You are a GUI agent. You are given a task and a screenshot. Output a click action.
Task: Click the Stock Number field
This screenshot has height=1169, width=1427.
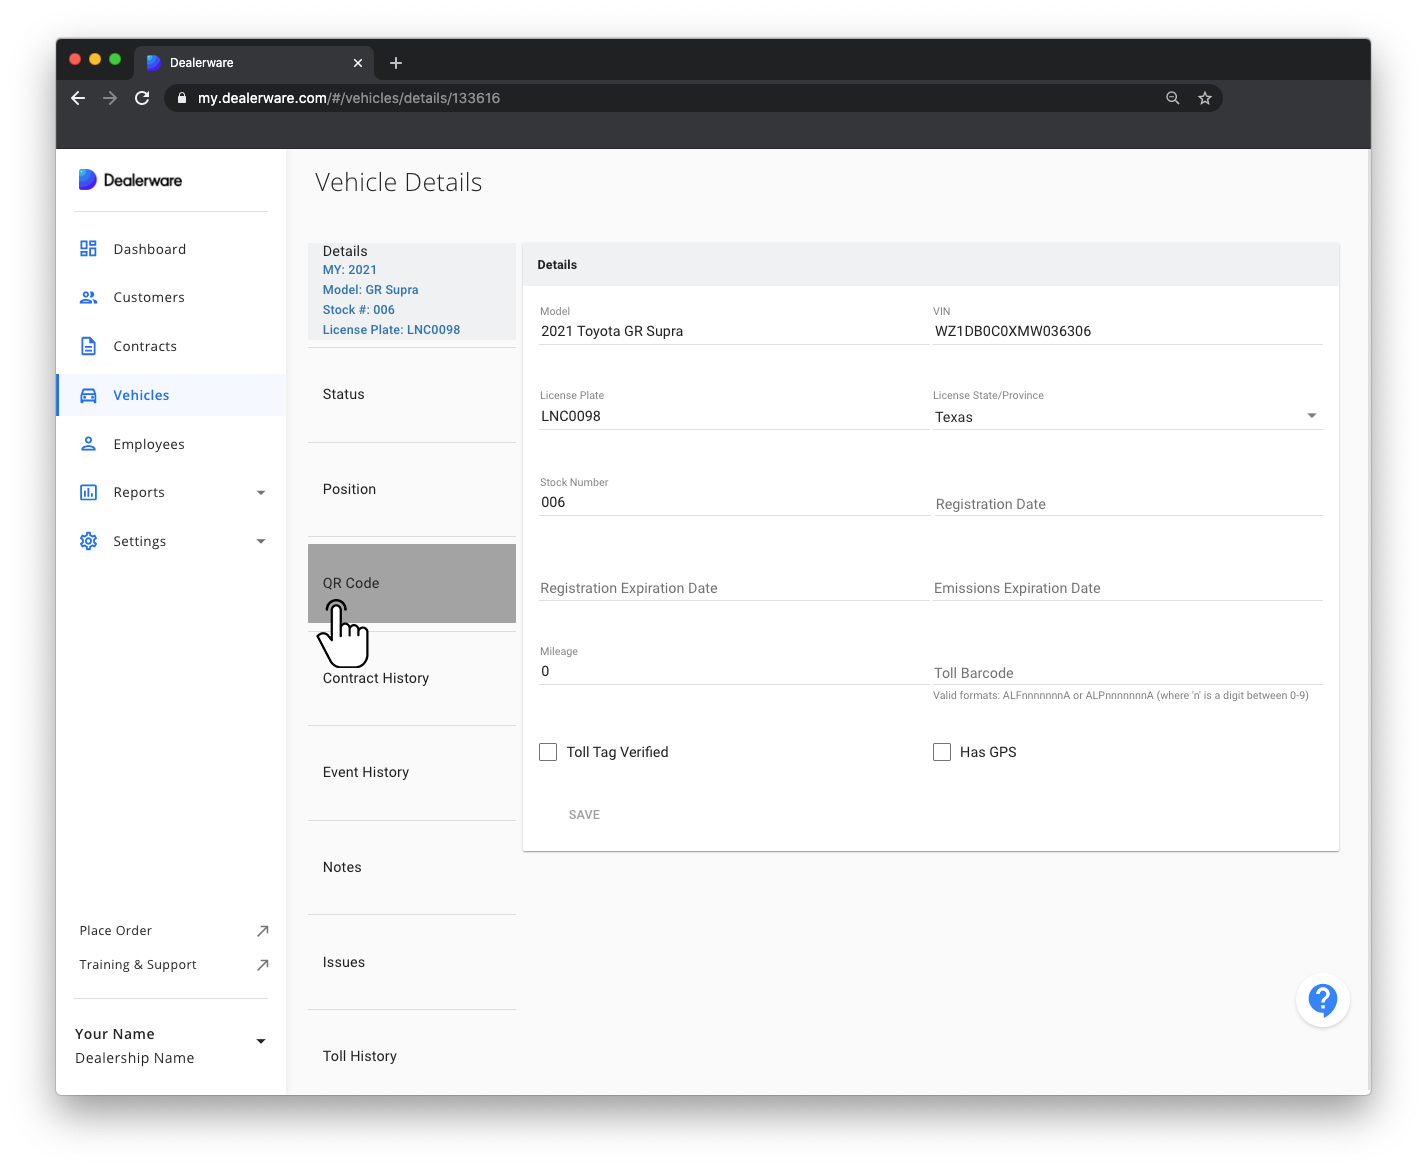click(x=734, y=503)
